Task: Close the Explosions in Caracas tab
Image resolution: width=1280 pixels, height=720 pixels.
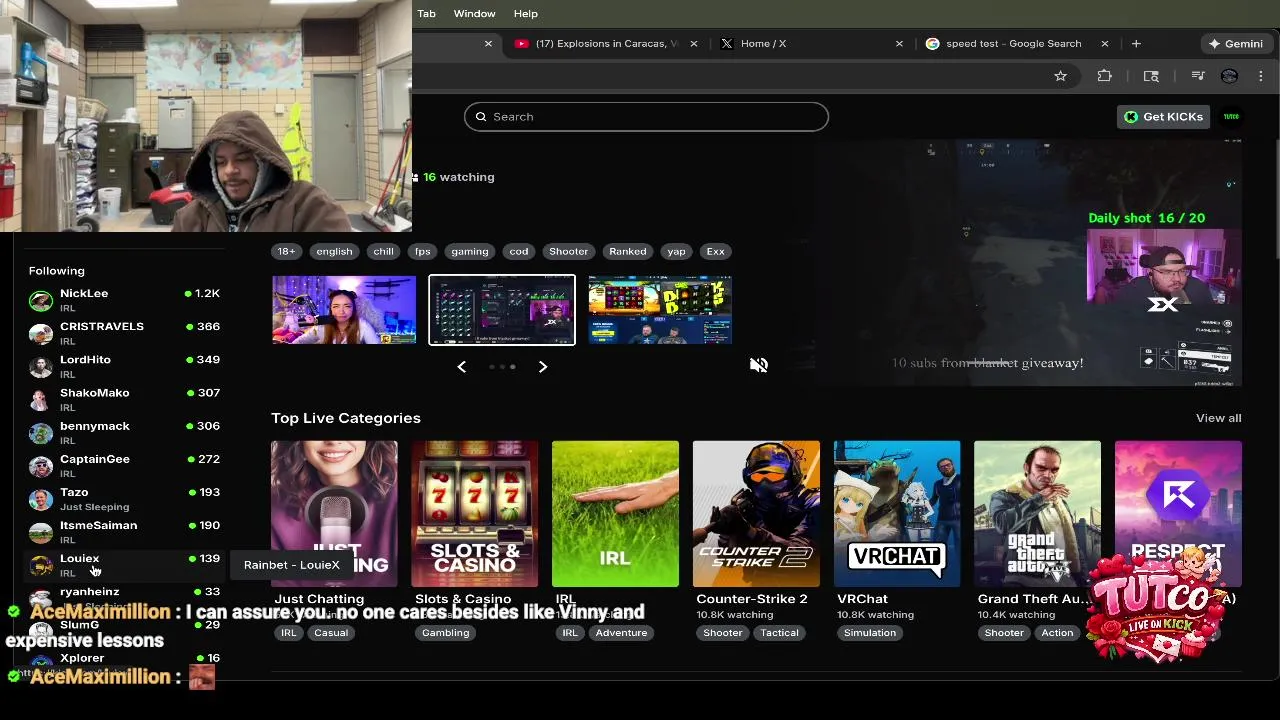Action: click(x=696, y=44)
